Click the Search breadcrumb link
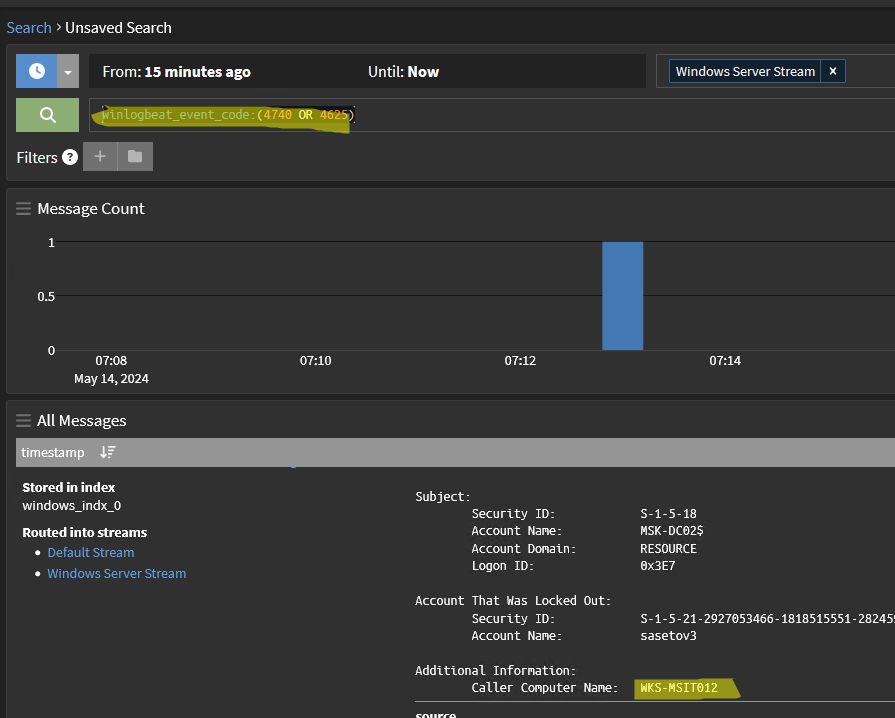The height and width of the screenshot is (718, 895). pyautogui.click(x=29, y=27)
